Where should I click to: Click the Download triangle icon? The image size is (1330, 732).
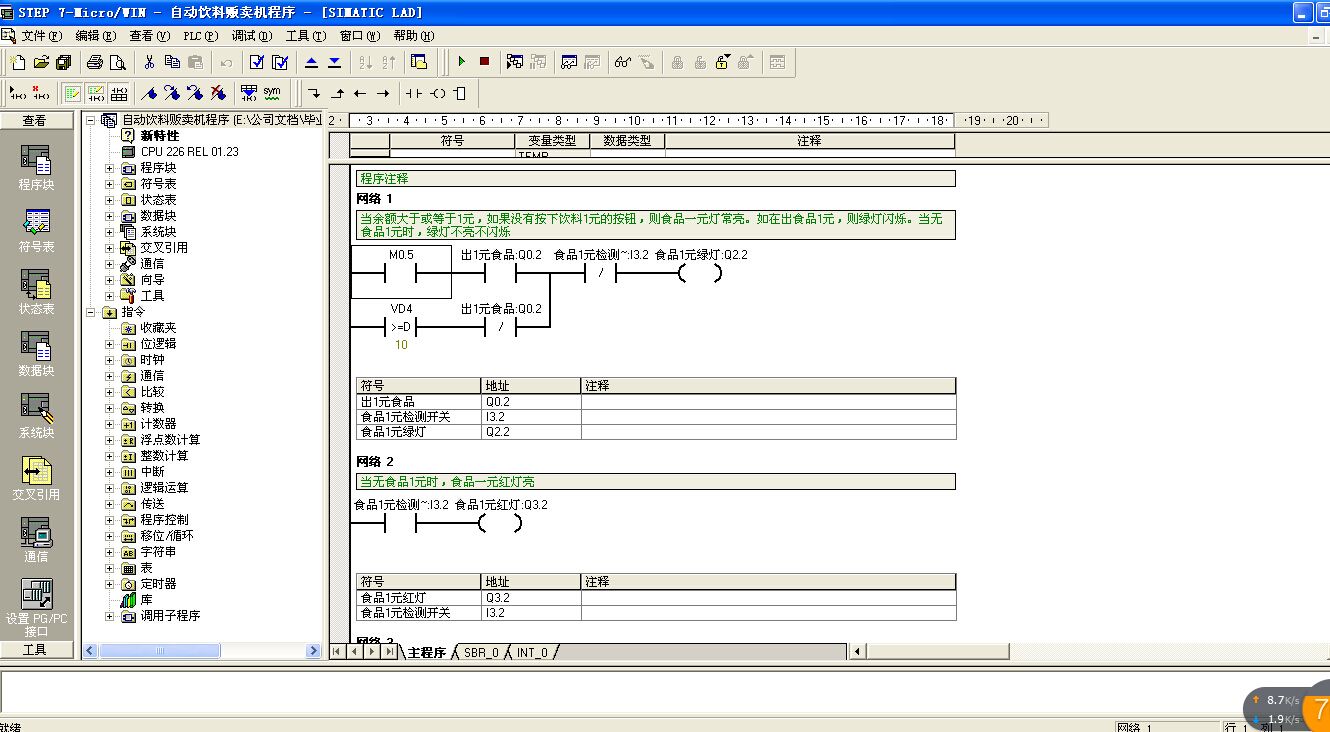[x=334, y=62]
